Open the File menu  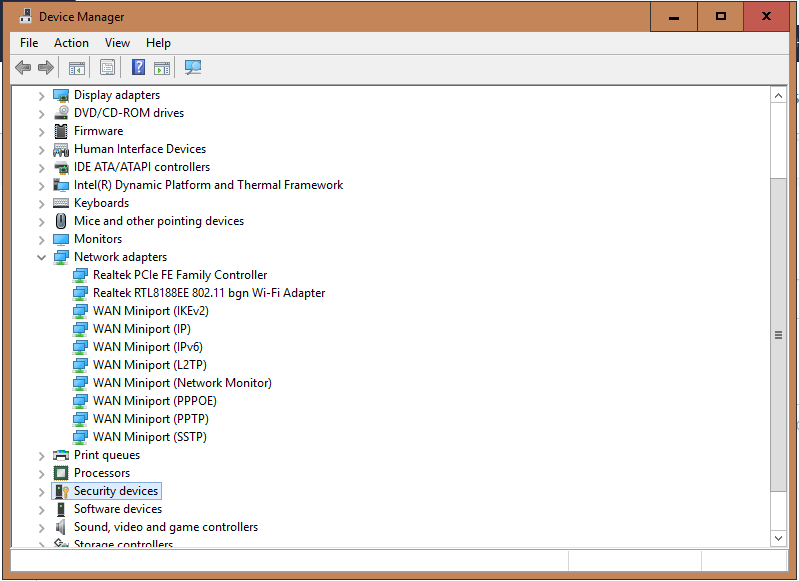(29, 43)
